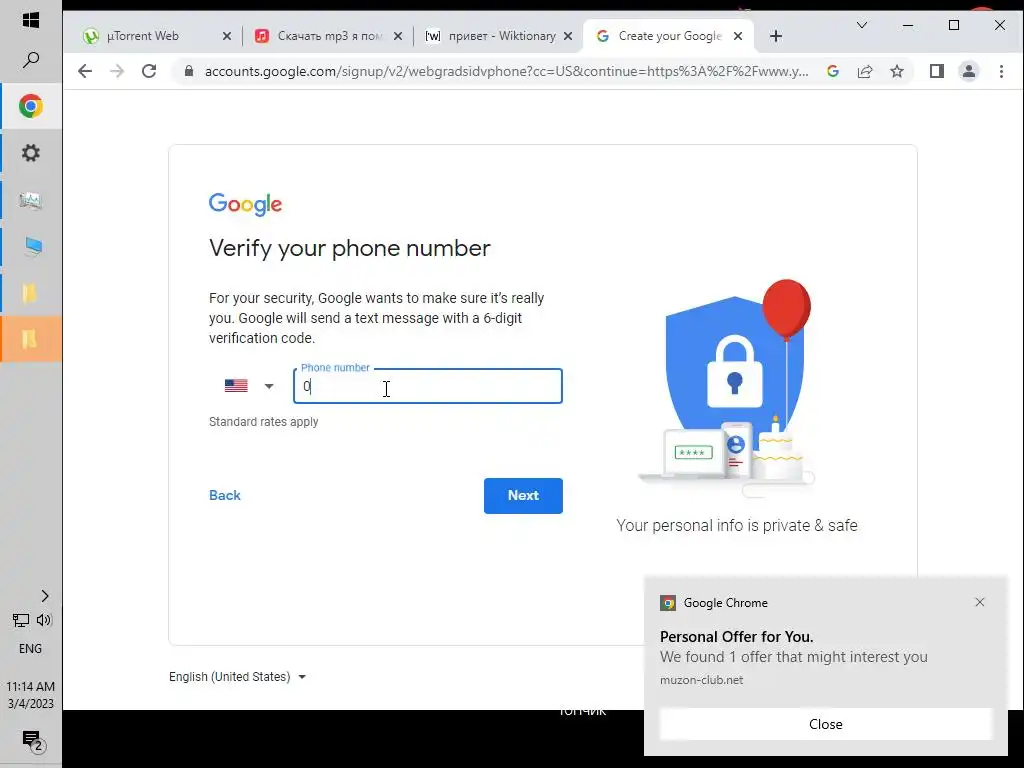Open the share page icon in address bar
The image size is (1024, 768).
865,71
